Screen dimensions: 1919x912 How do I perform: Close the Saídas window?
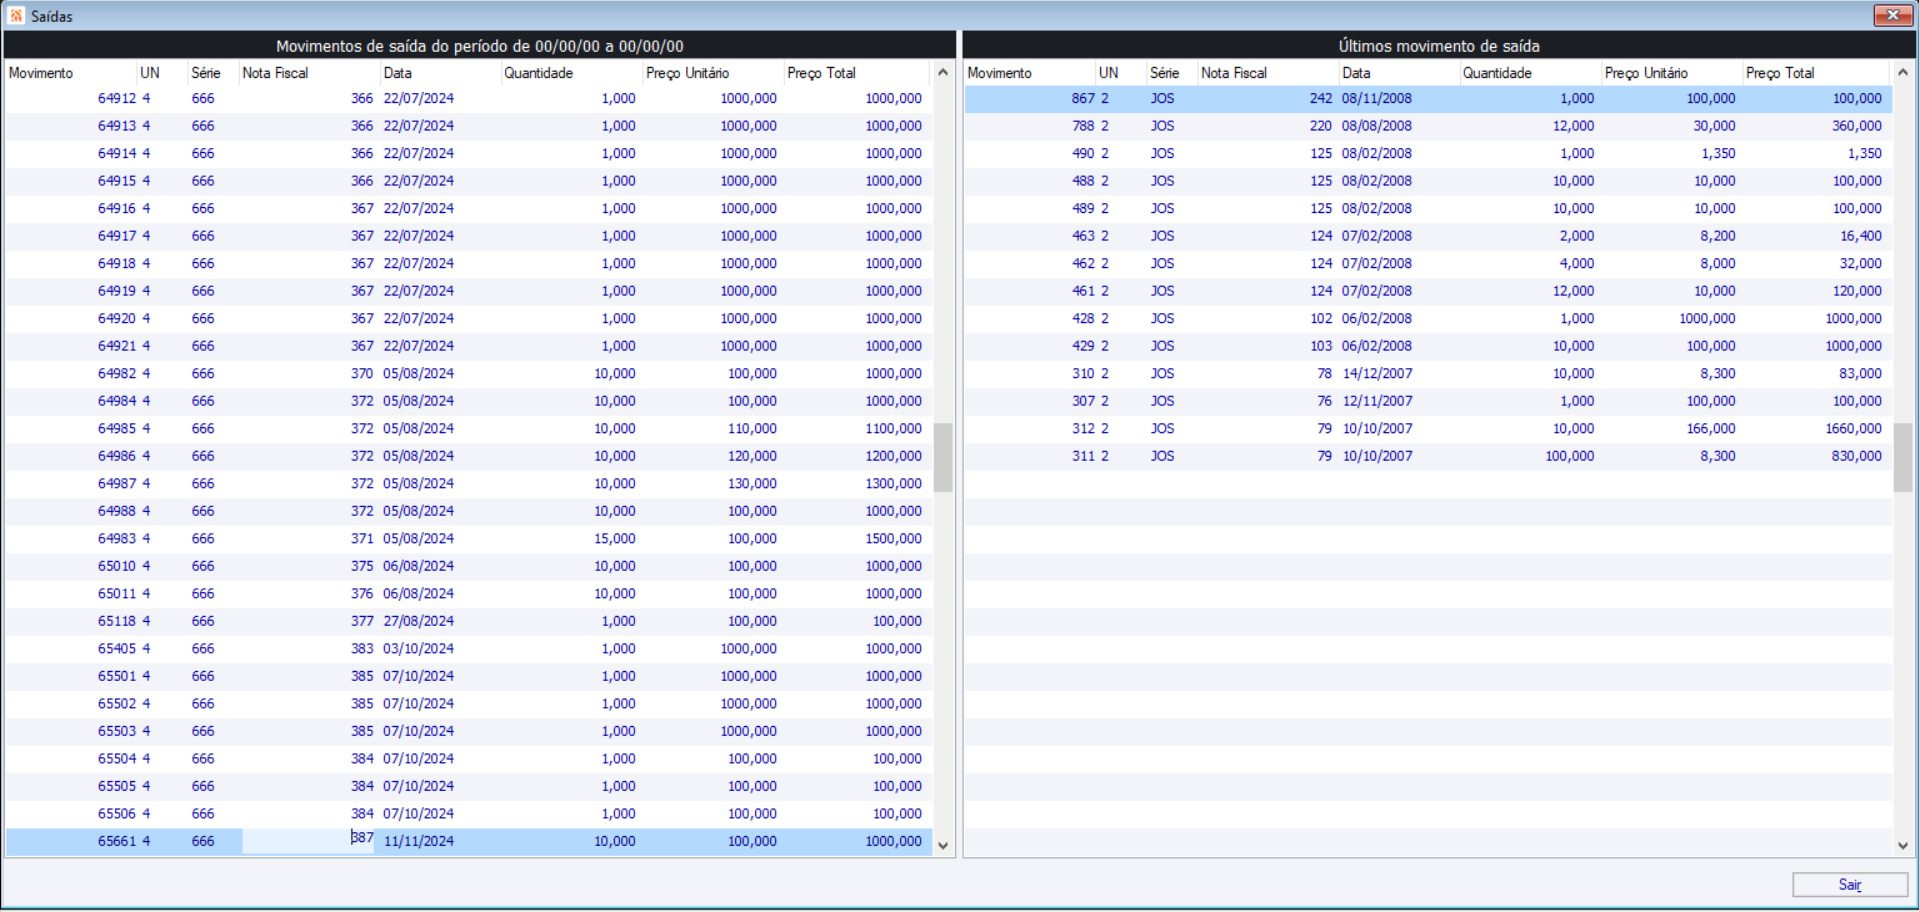tap(1893, 15)
